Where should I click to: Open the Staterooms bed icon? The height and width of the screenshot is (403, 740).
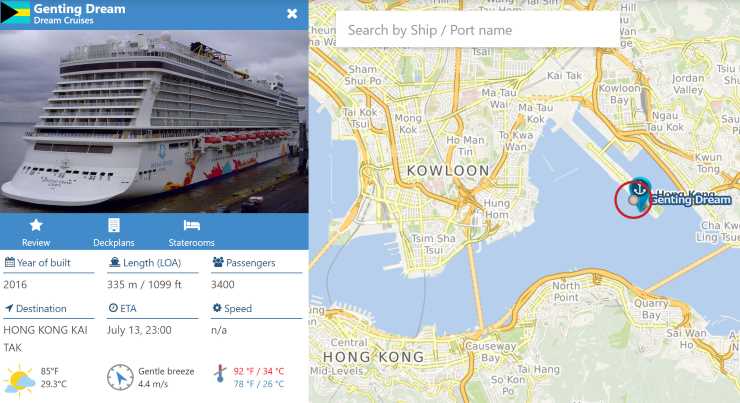[192, 225]
